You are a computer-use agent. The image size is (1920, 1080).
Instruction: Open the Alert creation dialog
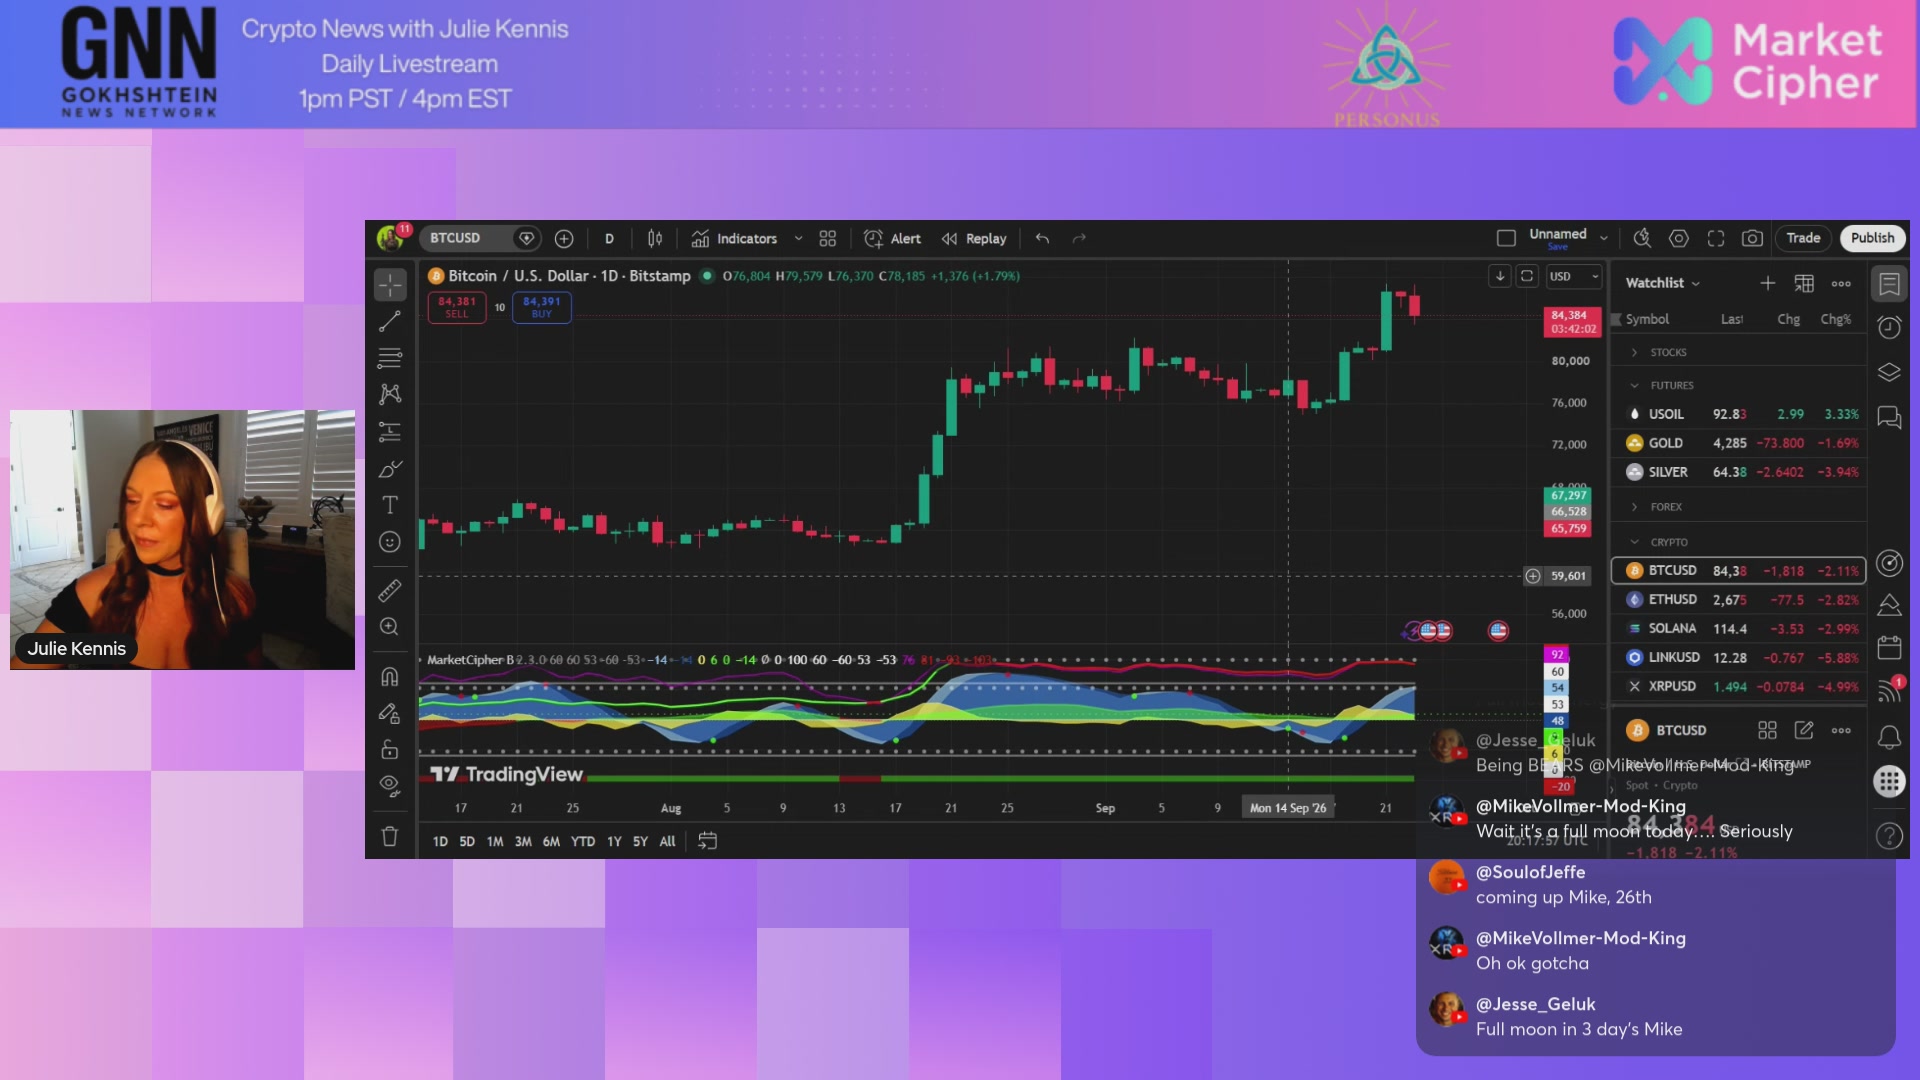pyautogui.click(x=892, y=238)
